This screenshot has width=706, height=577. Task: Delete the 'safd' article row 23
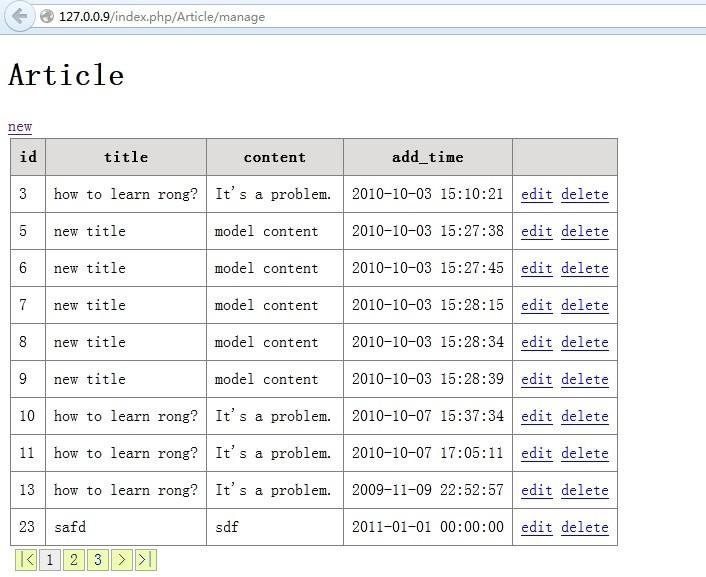(585, 527)
